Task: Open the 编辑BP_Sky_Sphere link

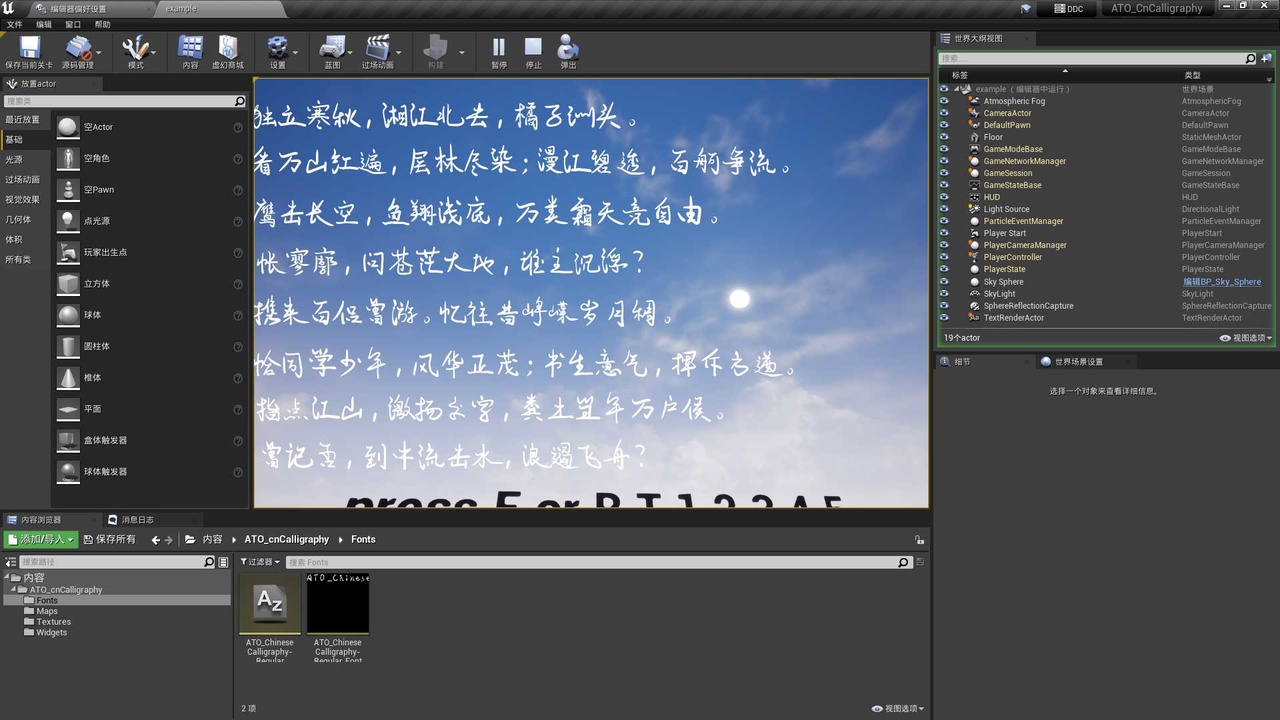Action: [x=1222, y=282]
